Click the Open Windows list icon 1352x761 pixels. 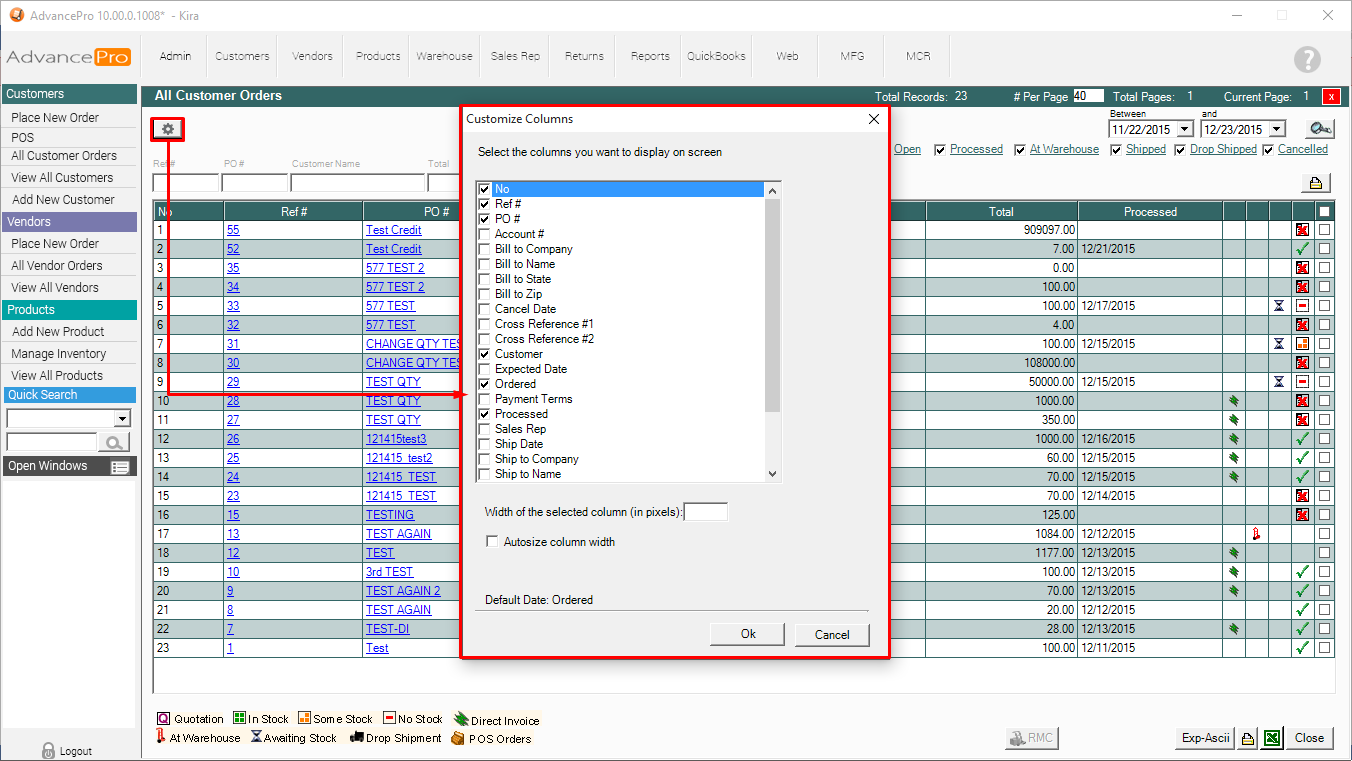[120, 467]
